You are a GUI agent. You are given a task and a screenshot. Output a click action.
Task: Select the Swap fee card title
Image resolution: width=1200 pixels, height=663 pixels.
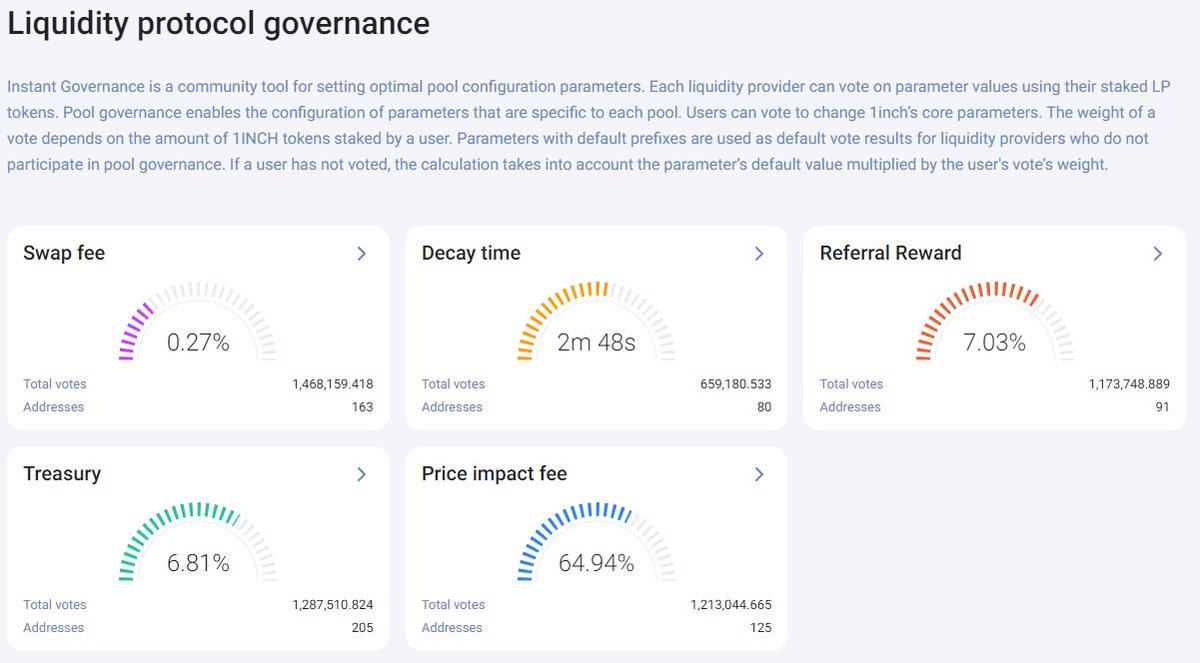click(x=64, y=253)
